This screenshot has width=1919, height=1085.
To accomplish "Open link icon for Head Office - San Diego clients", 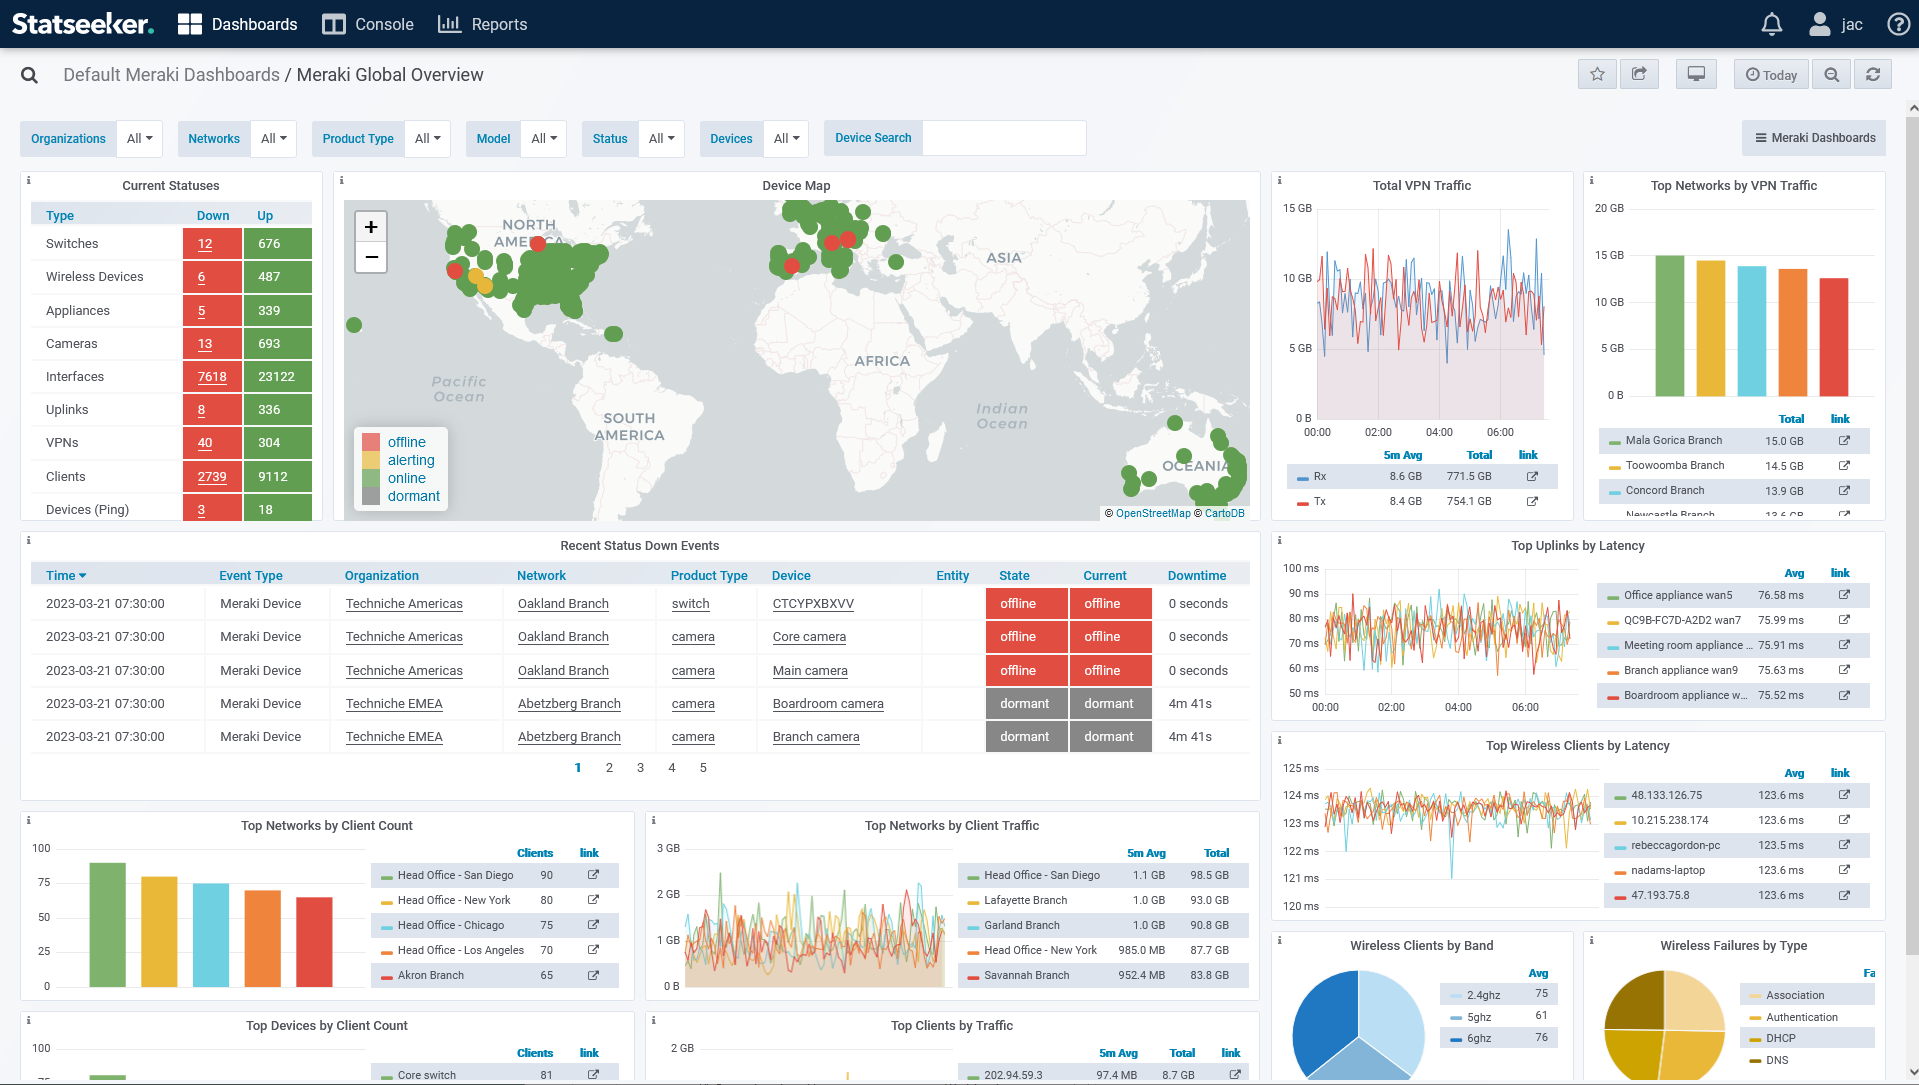I will point(593,875).
